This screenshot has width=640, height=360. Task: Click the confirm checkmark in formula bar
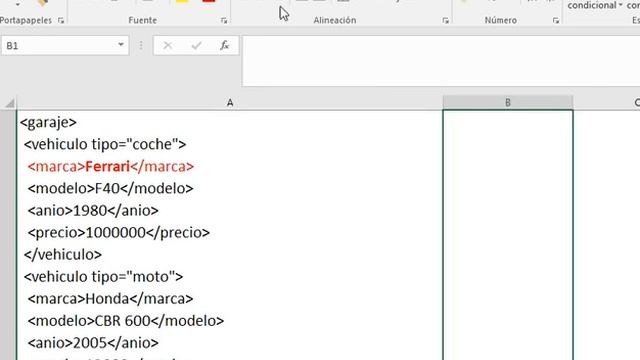[196, 45]
